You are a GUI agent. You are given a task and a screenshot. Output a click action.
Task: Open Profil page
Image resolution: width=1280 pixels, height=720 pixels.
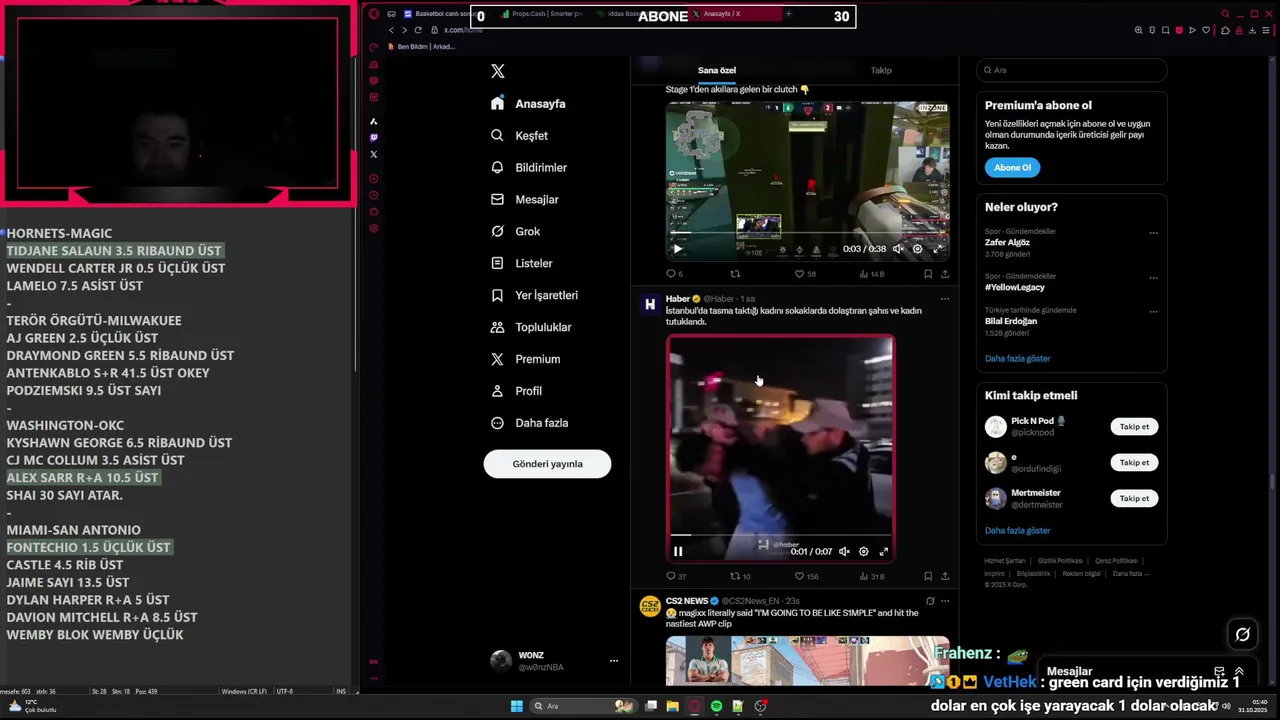click(x=516, y=391)
